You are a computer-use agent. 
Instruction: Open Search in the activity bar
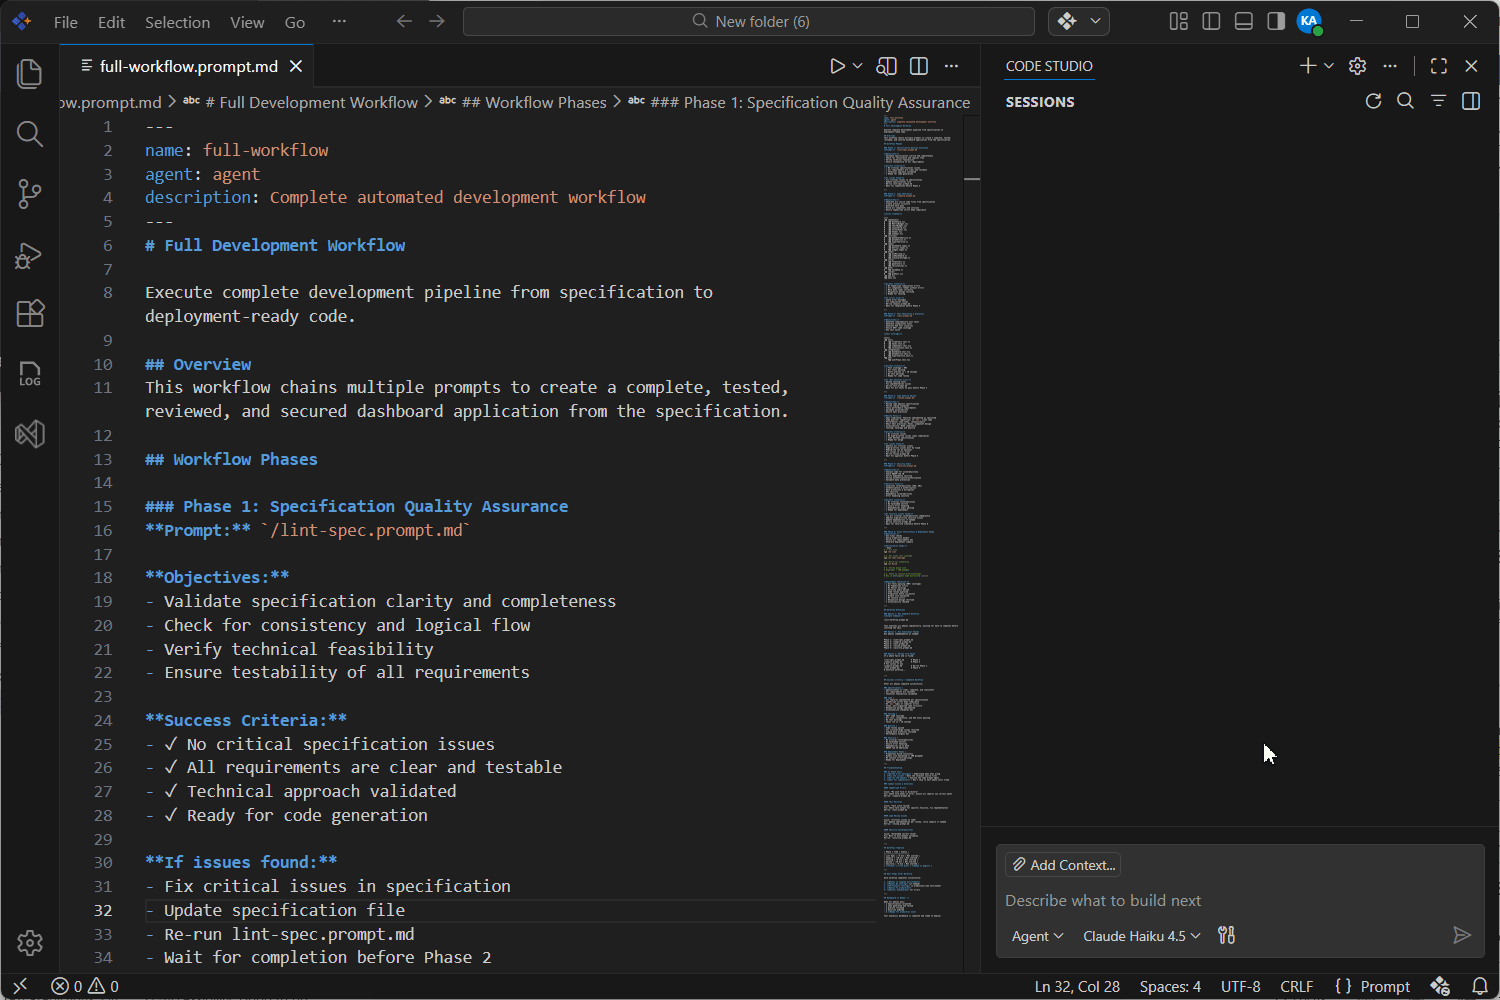29,134
